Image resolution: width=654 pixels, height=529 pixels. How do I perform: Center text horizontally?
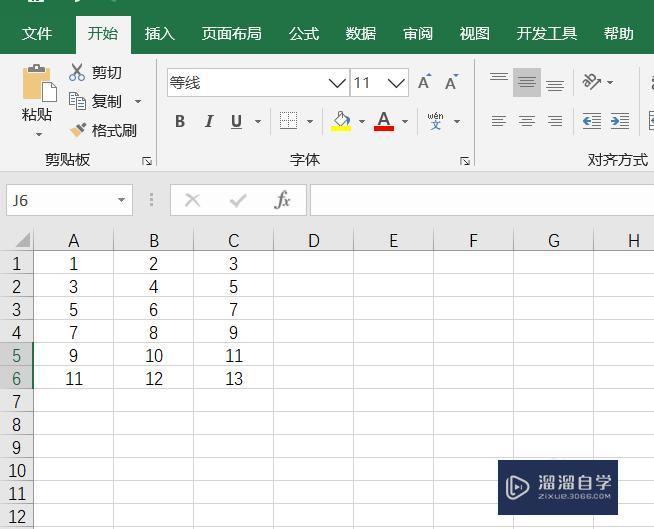(527, 121)
